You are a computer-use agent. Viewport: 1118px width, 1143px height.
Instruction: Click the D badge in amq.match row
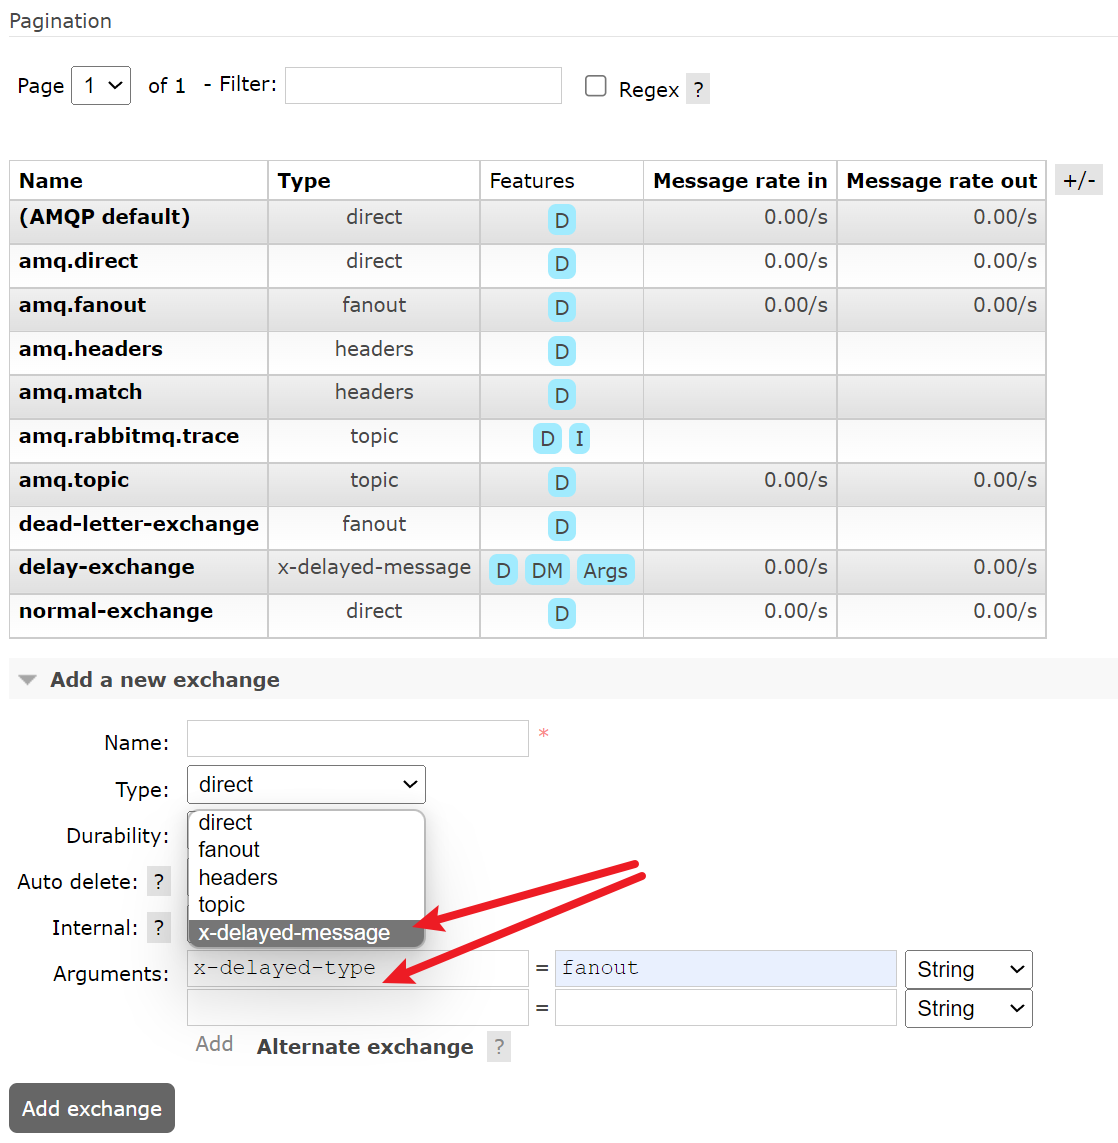(x=561, y=395)
